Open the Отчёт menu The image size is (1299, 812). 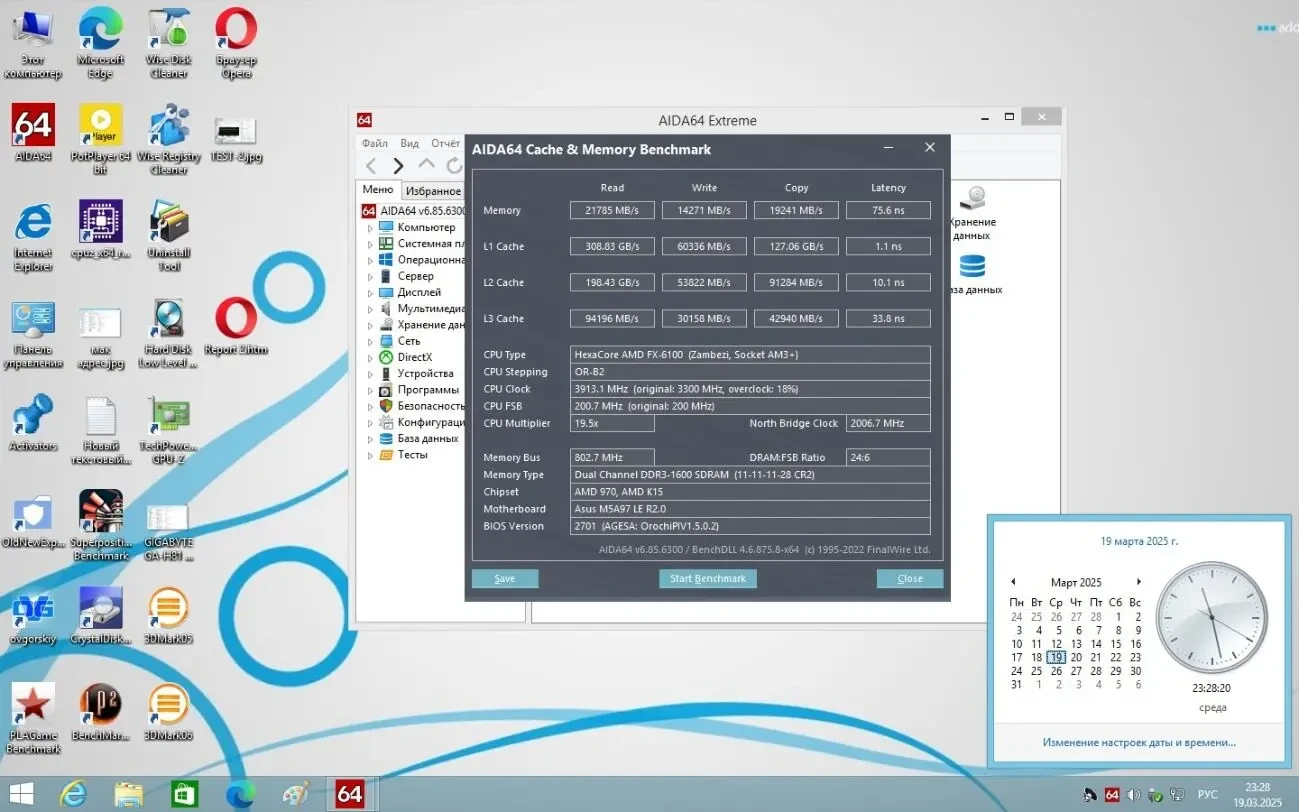446,144
